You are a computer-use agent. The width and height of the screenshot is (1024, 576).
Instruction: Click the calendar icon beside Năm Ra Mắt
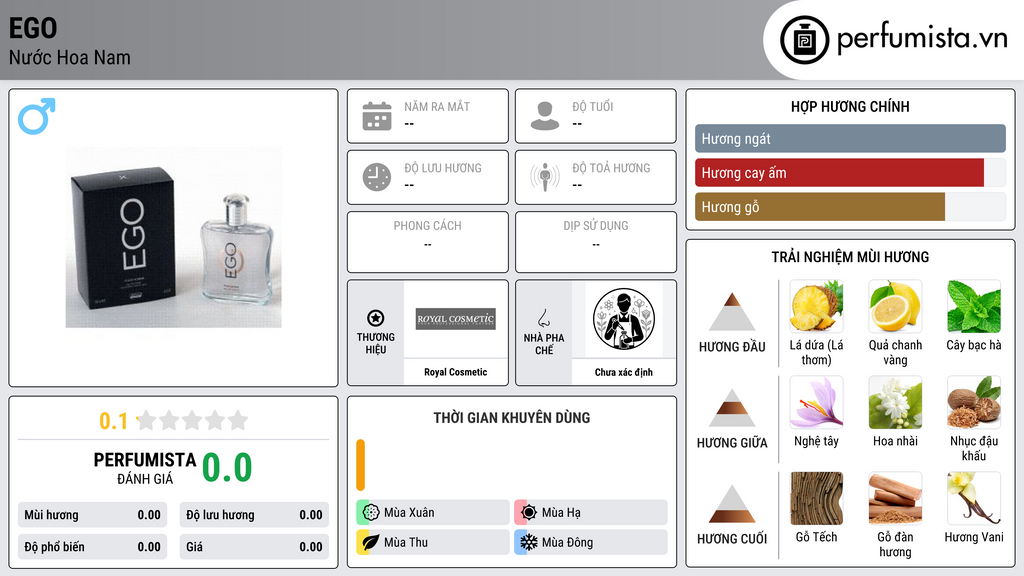(377, 116)
